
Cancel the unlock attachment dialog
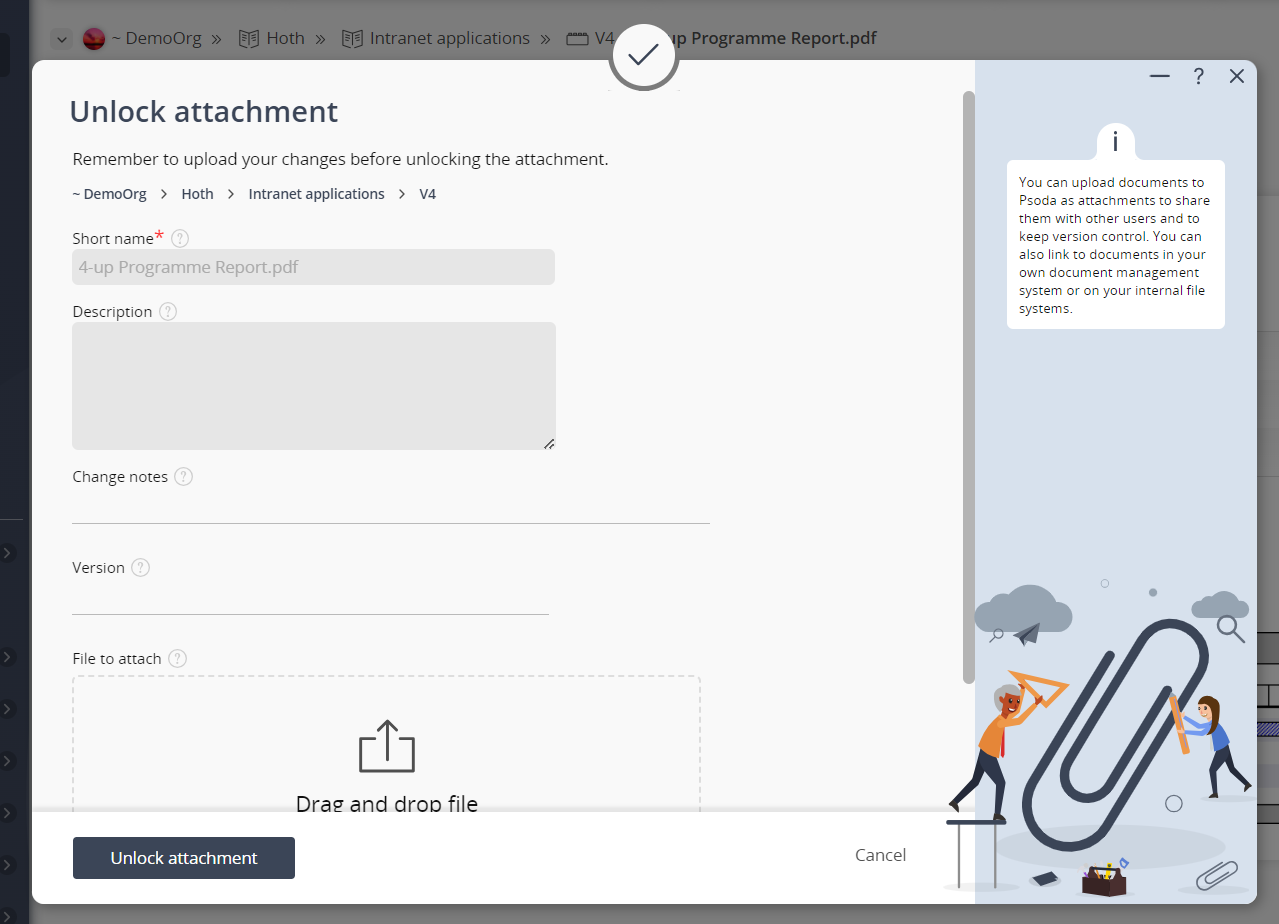tap(880, 855)
